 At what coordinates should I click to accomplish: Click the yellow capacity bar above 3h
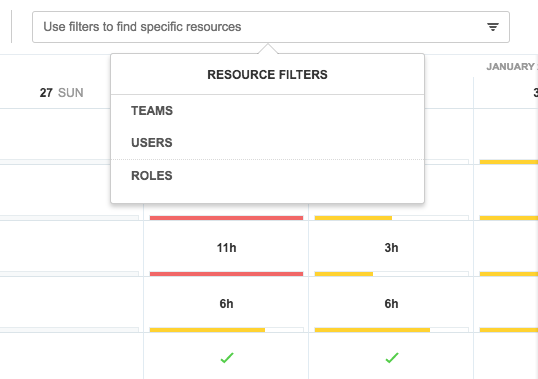pos(353,218)
